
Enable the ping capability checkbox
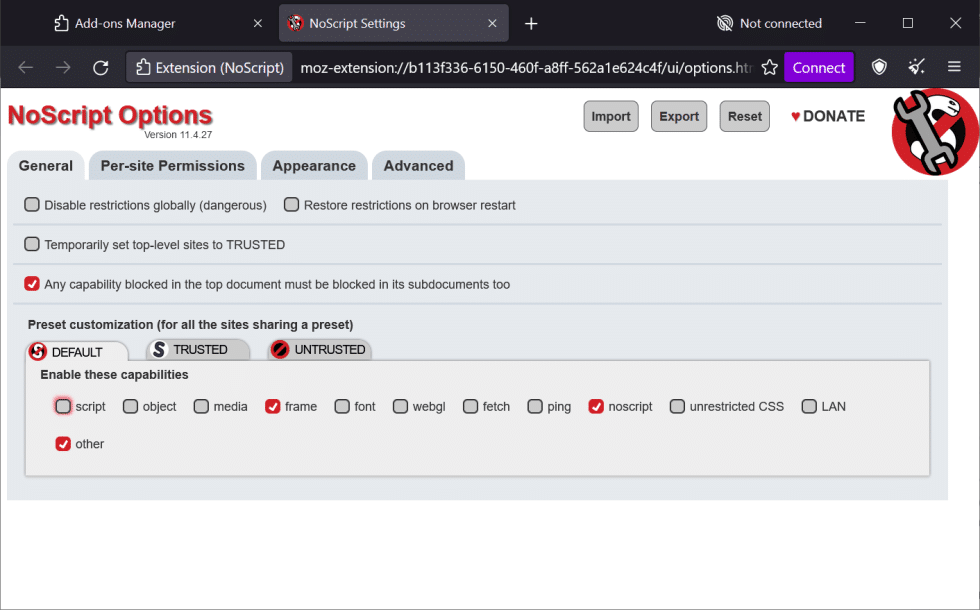pos(535,406)
